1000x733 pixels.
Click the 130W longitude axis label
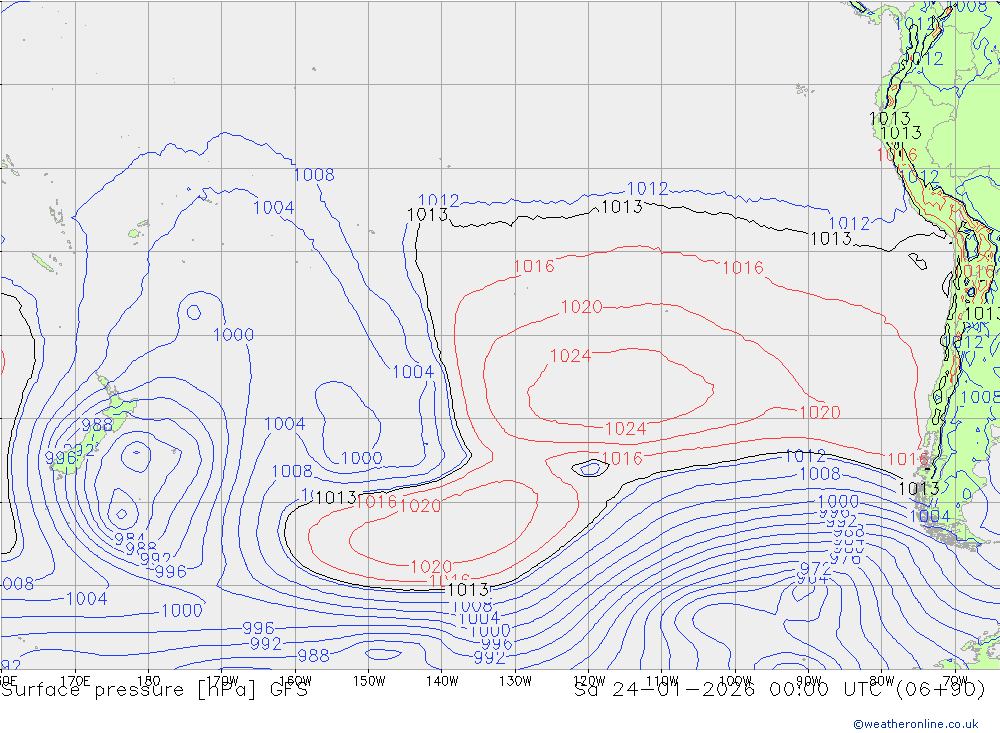pos(514,681)
